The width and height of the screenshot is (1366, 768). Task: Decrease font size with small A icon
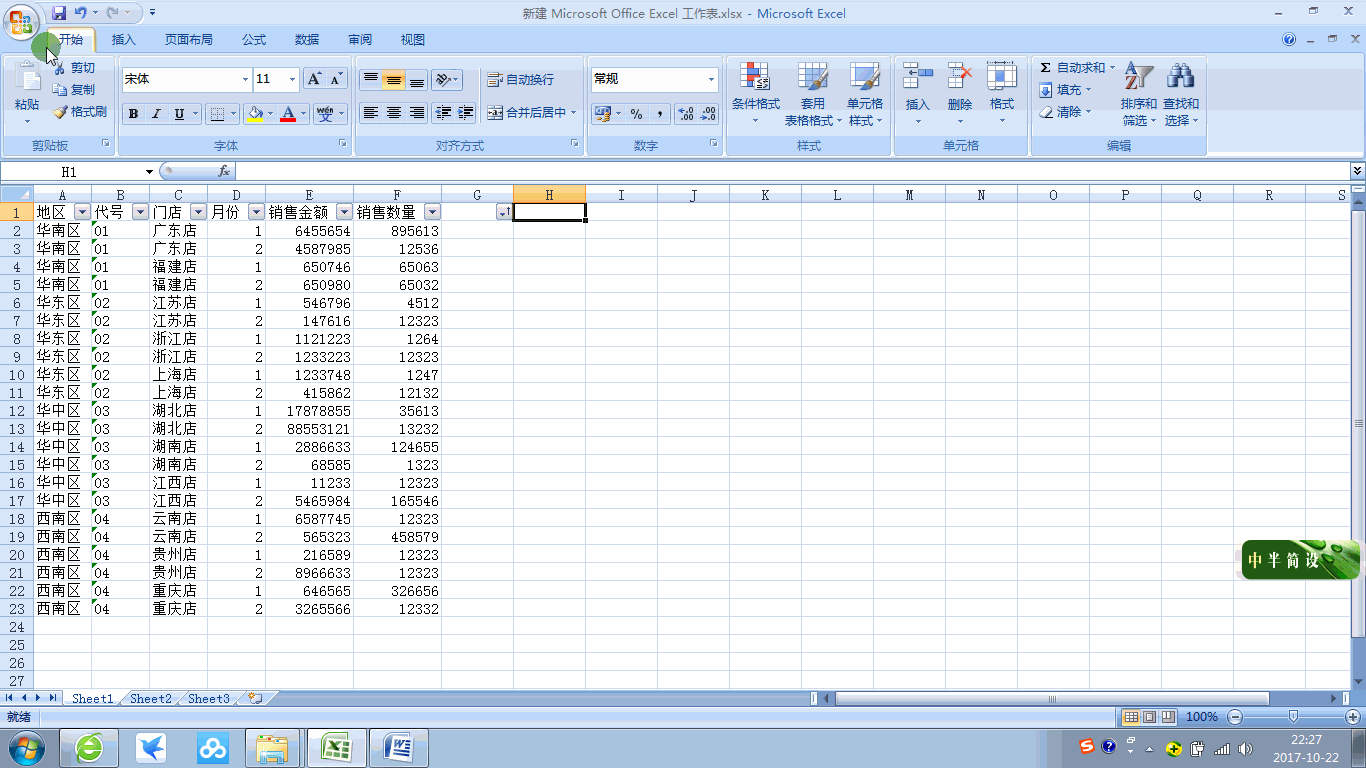[x=336, y=79]
